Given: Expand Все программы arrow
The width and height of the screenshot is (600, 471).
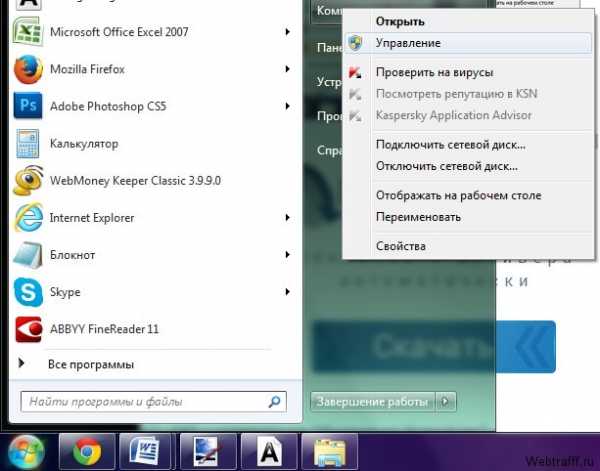Looking at the screenshot, I should 21,363.
